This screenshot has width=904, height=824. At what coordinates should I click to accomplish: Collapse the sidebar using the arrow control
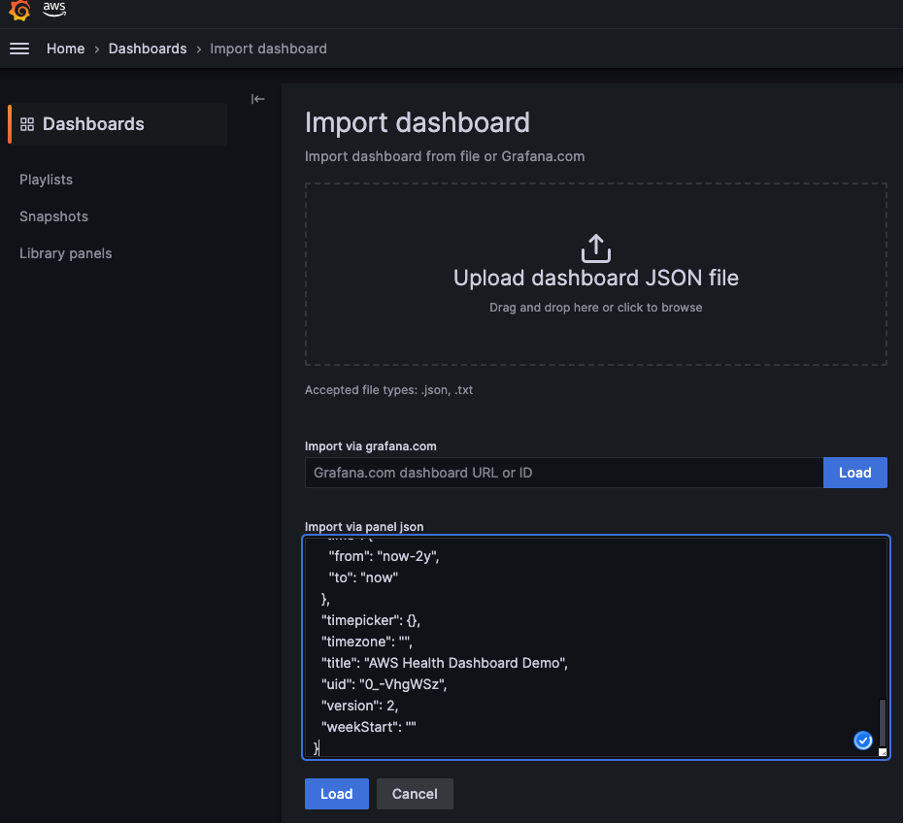[257, 98]
